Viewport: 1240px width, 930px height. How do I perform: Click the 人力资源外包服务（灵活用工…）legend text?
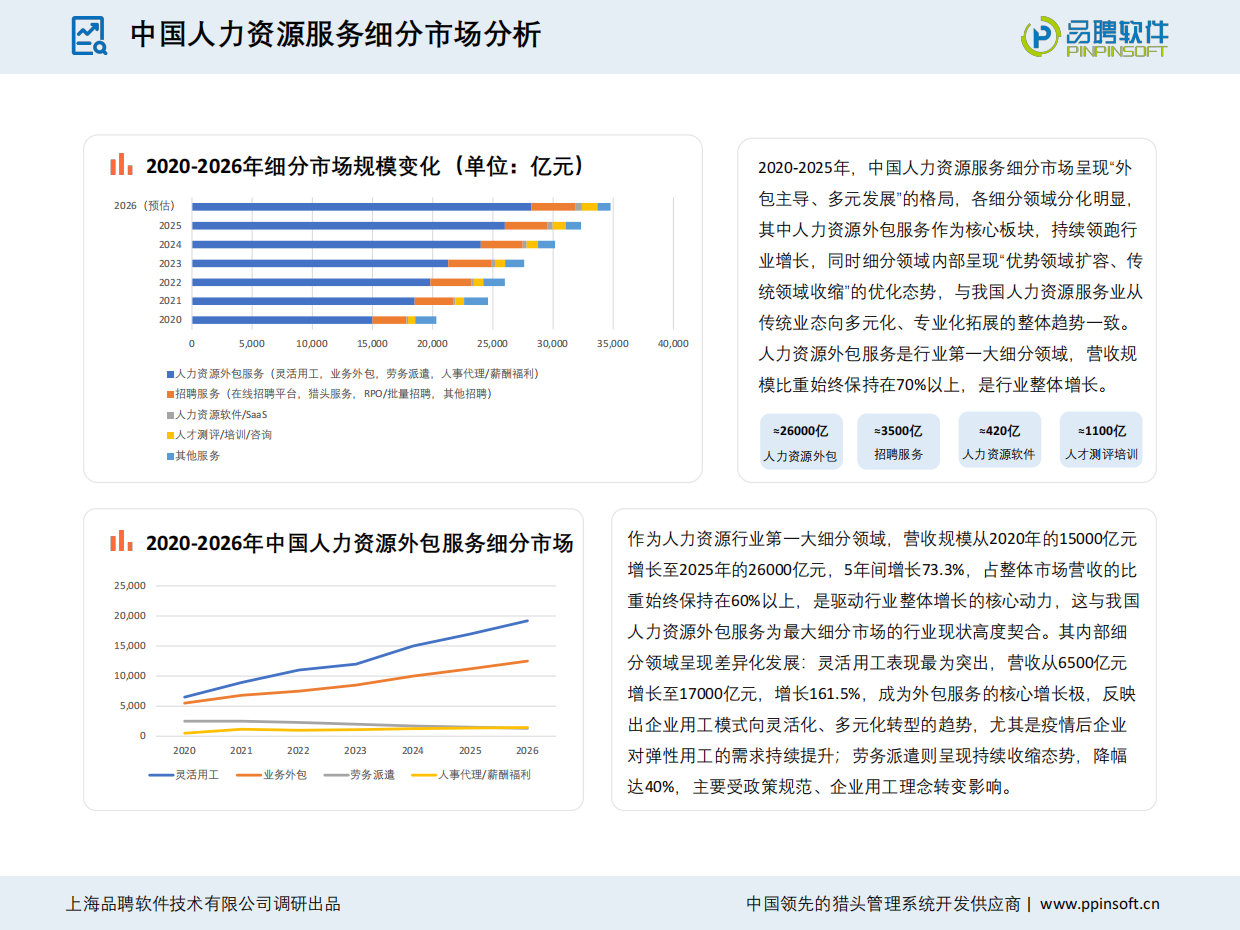point(357,373)
